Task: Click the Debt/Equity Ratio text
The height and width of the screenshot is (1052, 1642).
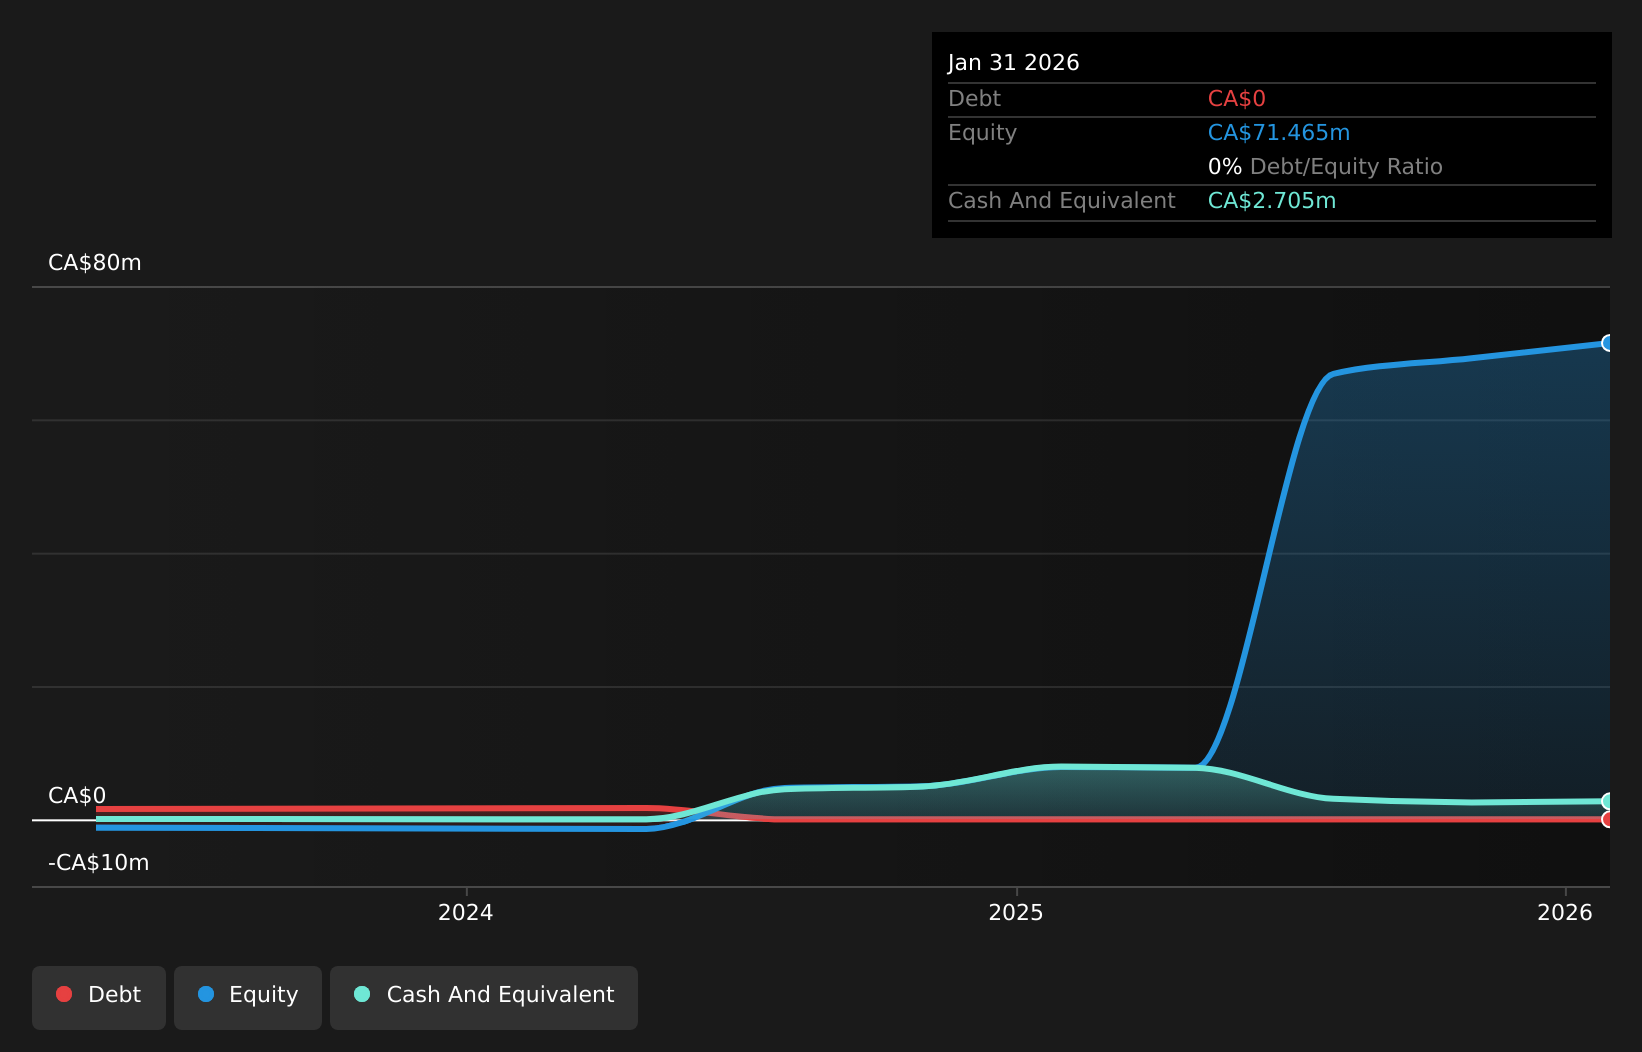Action: pyautogui.click(x=1346, y=167)
